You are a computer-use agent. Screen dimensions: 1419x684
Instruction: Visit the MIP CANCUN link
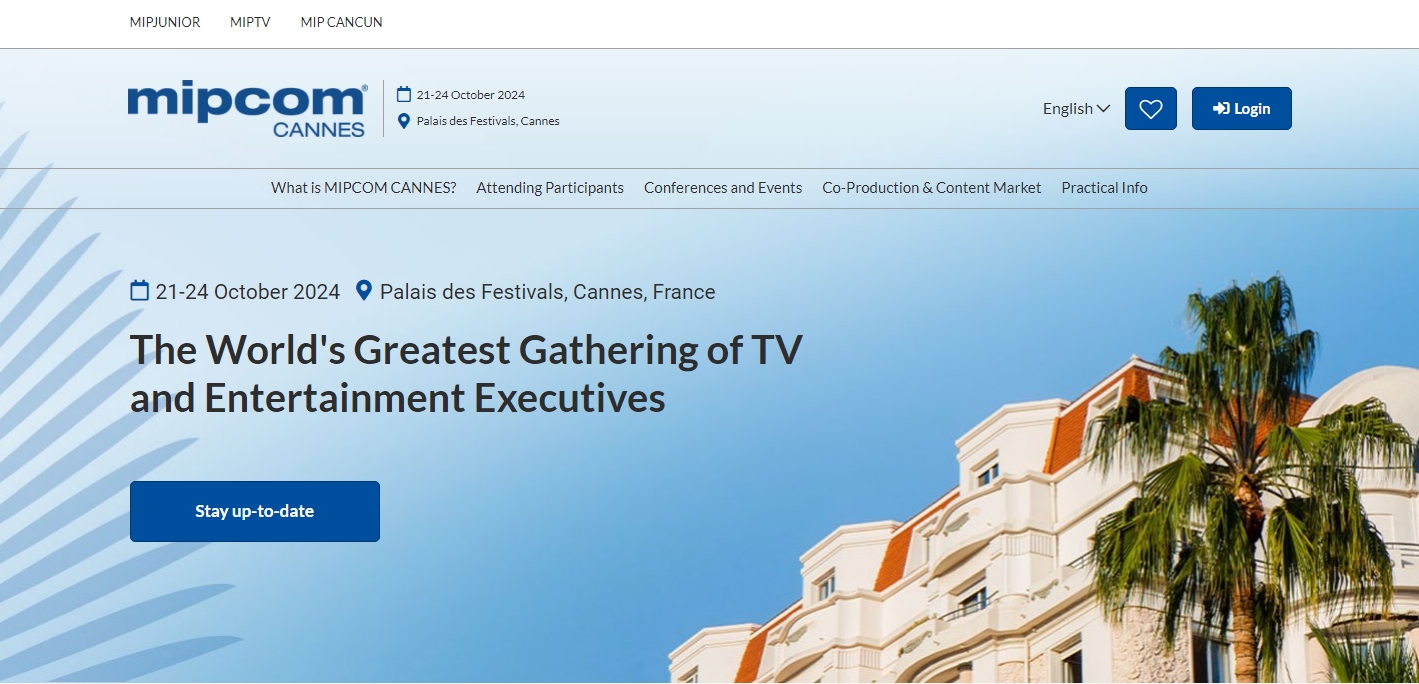coord(341,22)
